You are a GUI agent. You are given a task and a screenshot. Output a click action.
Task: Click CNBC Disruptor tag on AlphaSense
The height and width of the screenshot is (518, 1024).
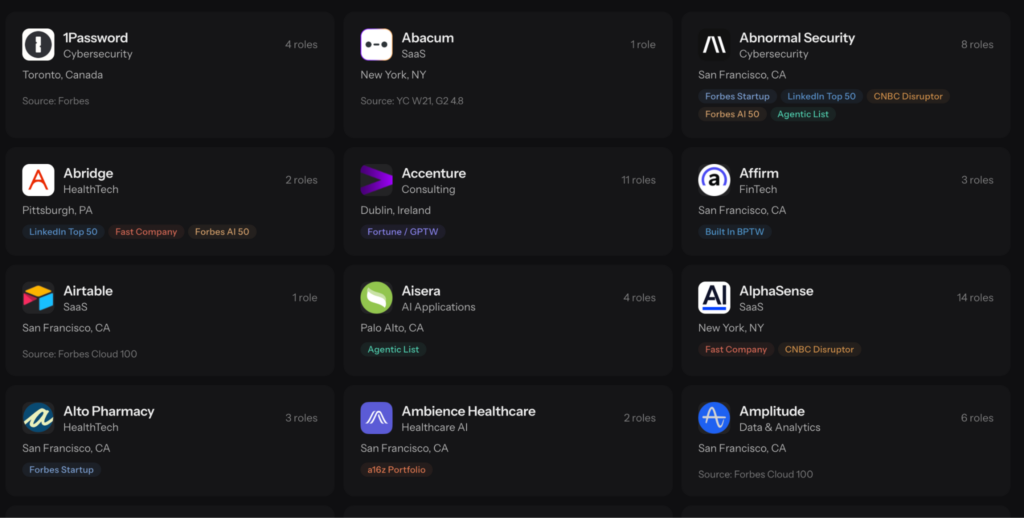click(x=819, y=349)
